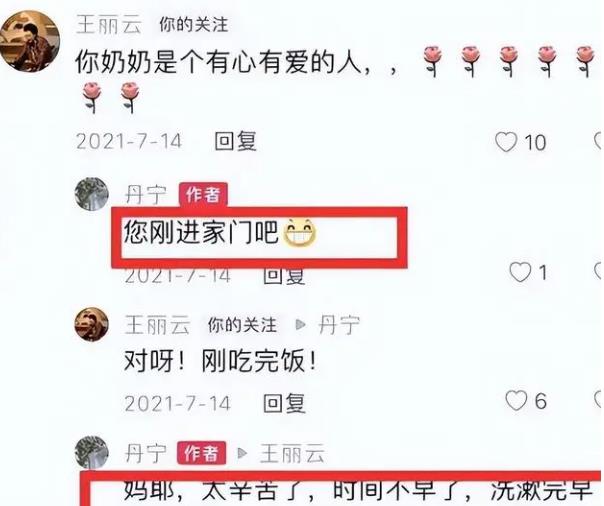Open 王丽云 username at the top comment
Screen dimensions: 604x506
(109, 25)
